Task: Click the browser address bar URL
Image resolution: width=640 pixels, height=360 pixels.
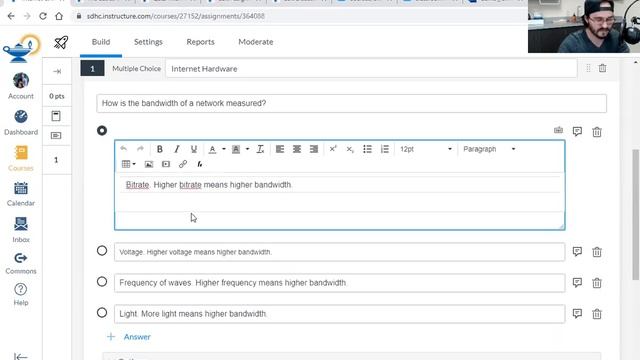Action: 176,16
